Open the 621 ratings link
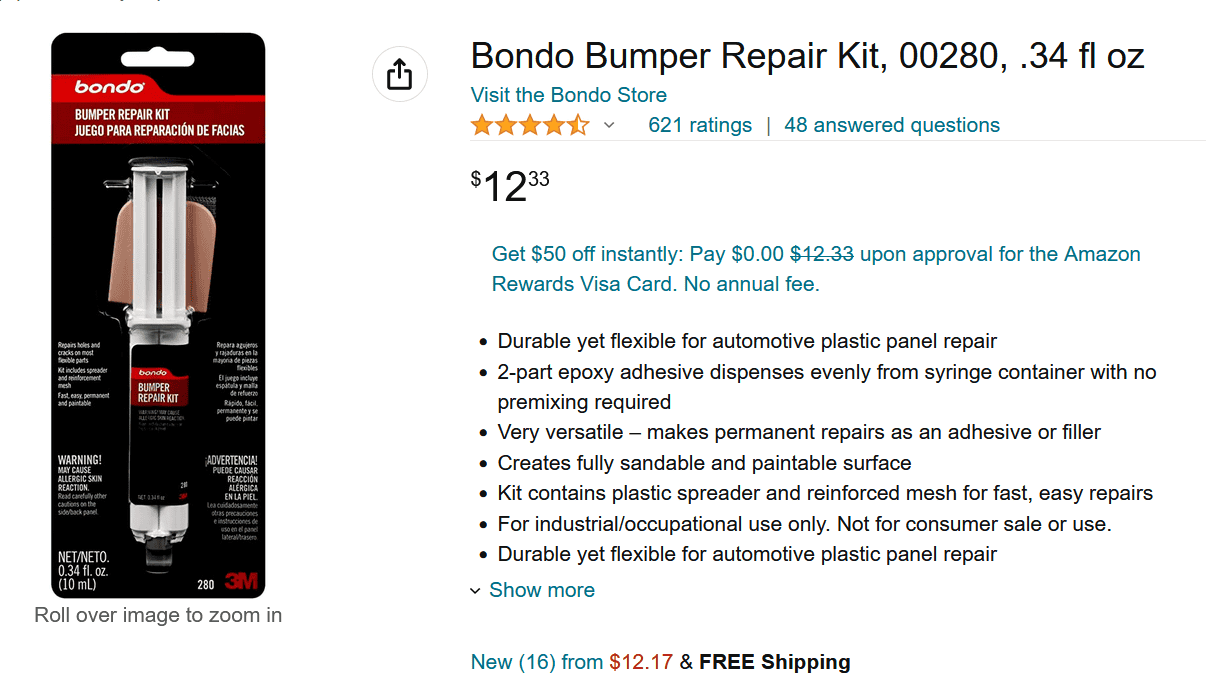Viewport: 1206px width, 689px height. tap(700, 125)
